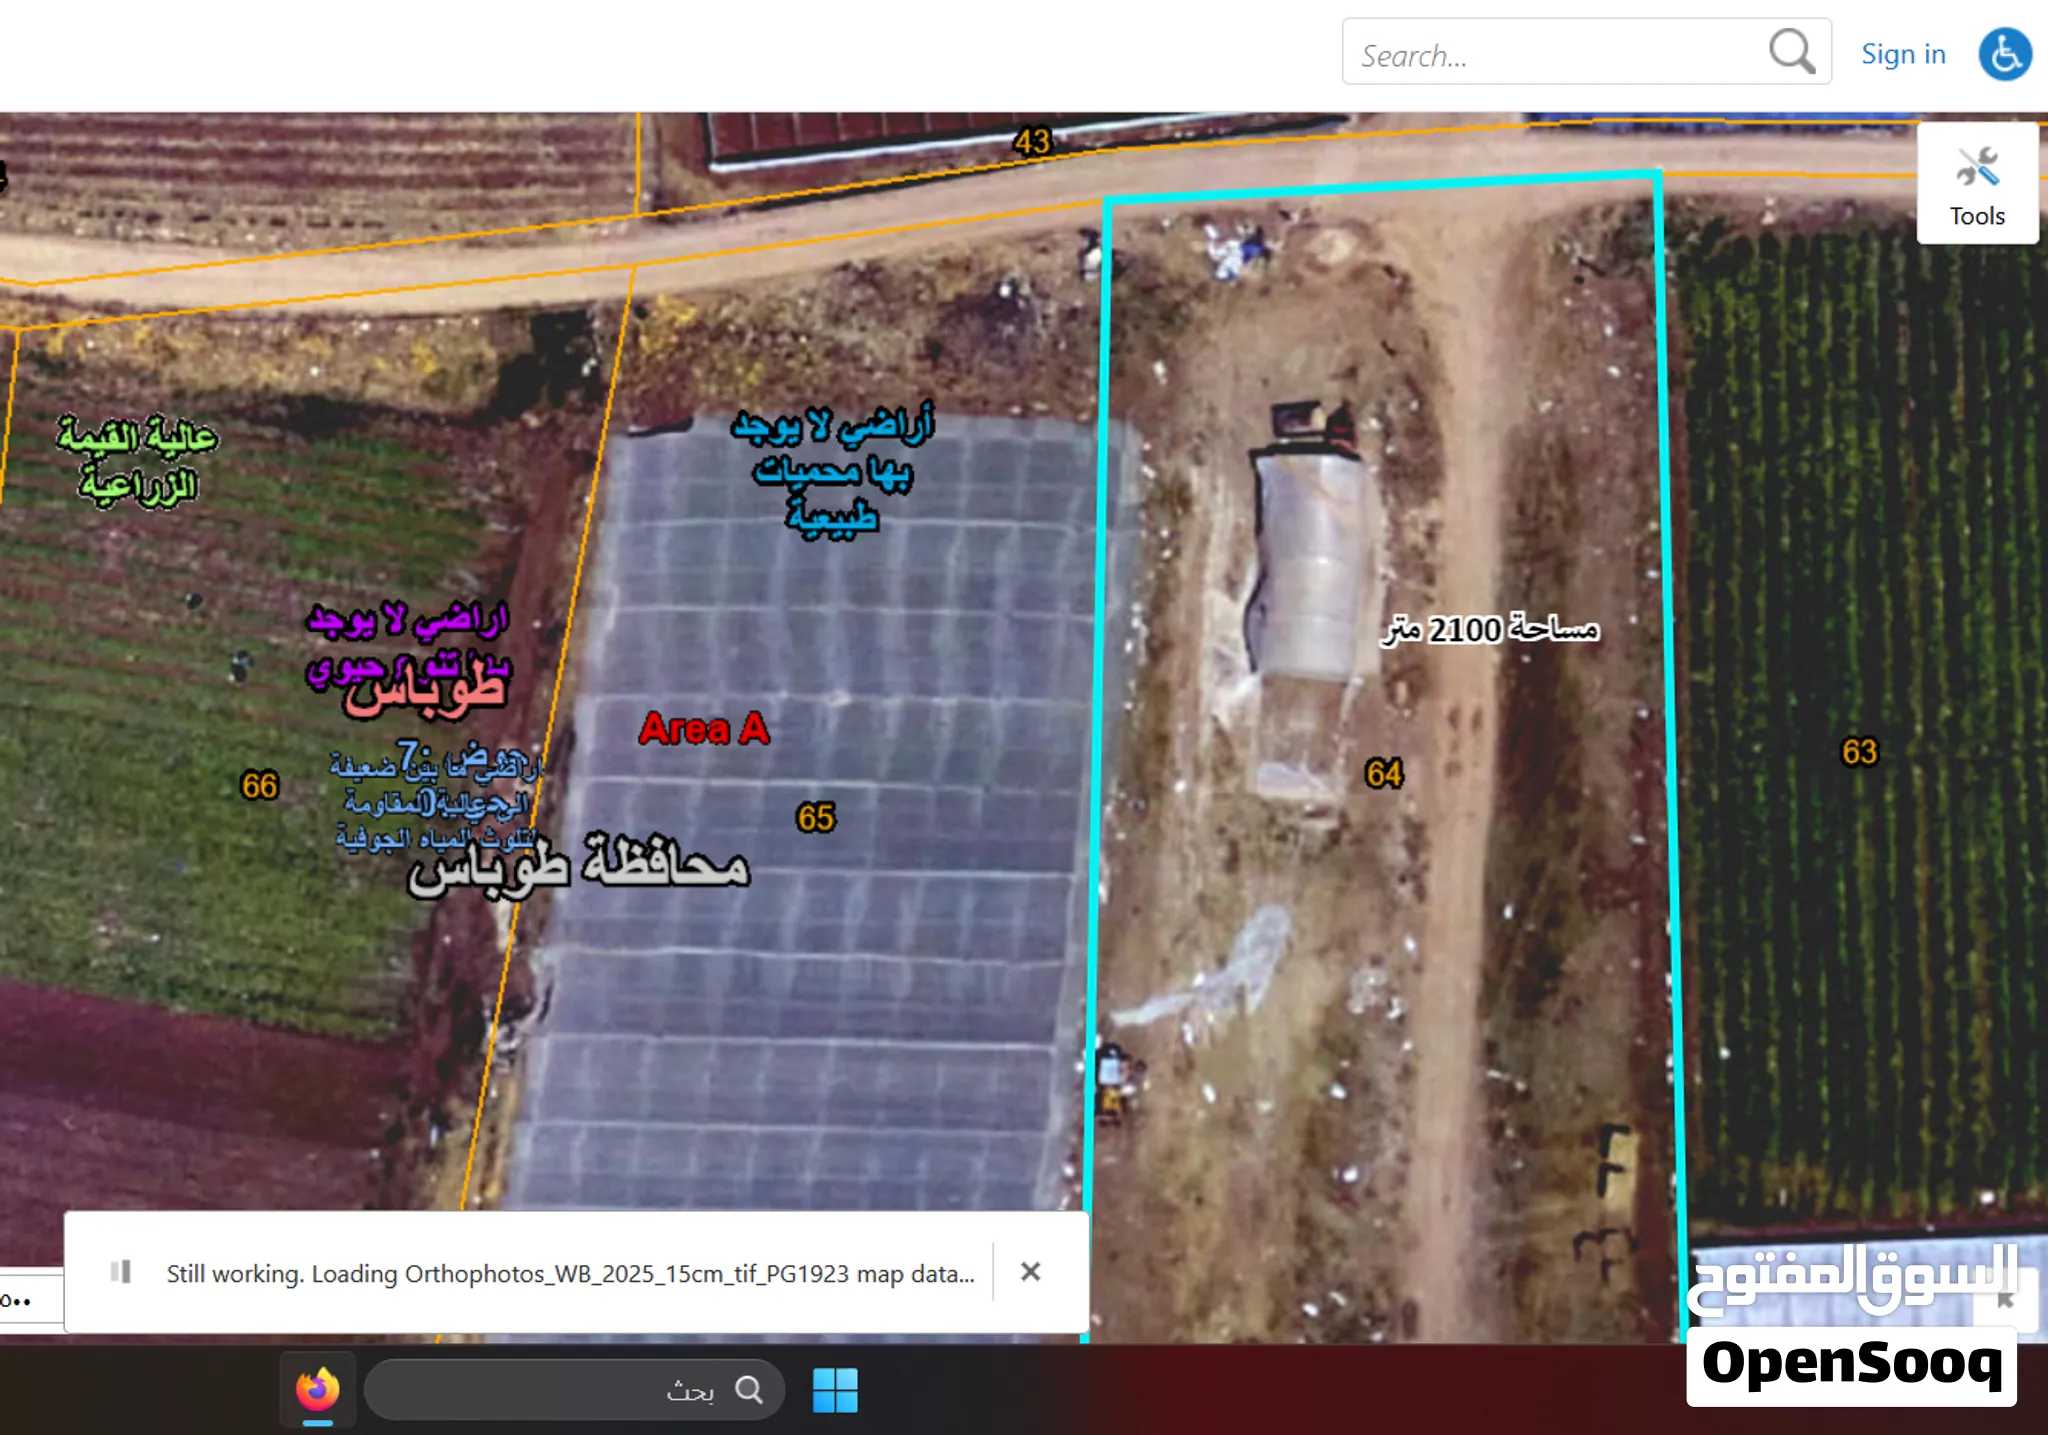Click the مساحة 2100 متر label
The height and width of the screenshot is (1435, 2048).
point(1490,629)
